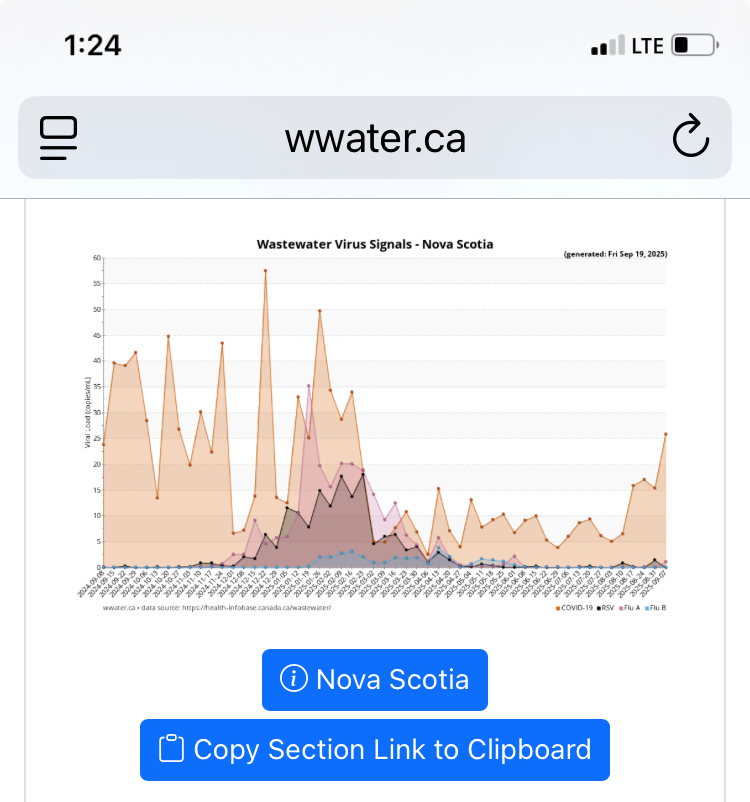Viewport: 750px width, 802px height.
Task: Tap the cellular signal bars icon
Action: 608,46
